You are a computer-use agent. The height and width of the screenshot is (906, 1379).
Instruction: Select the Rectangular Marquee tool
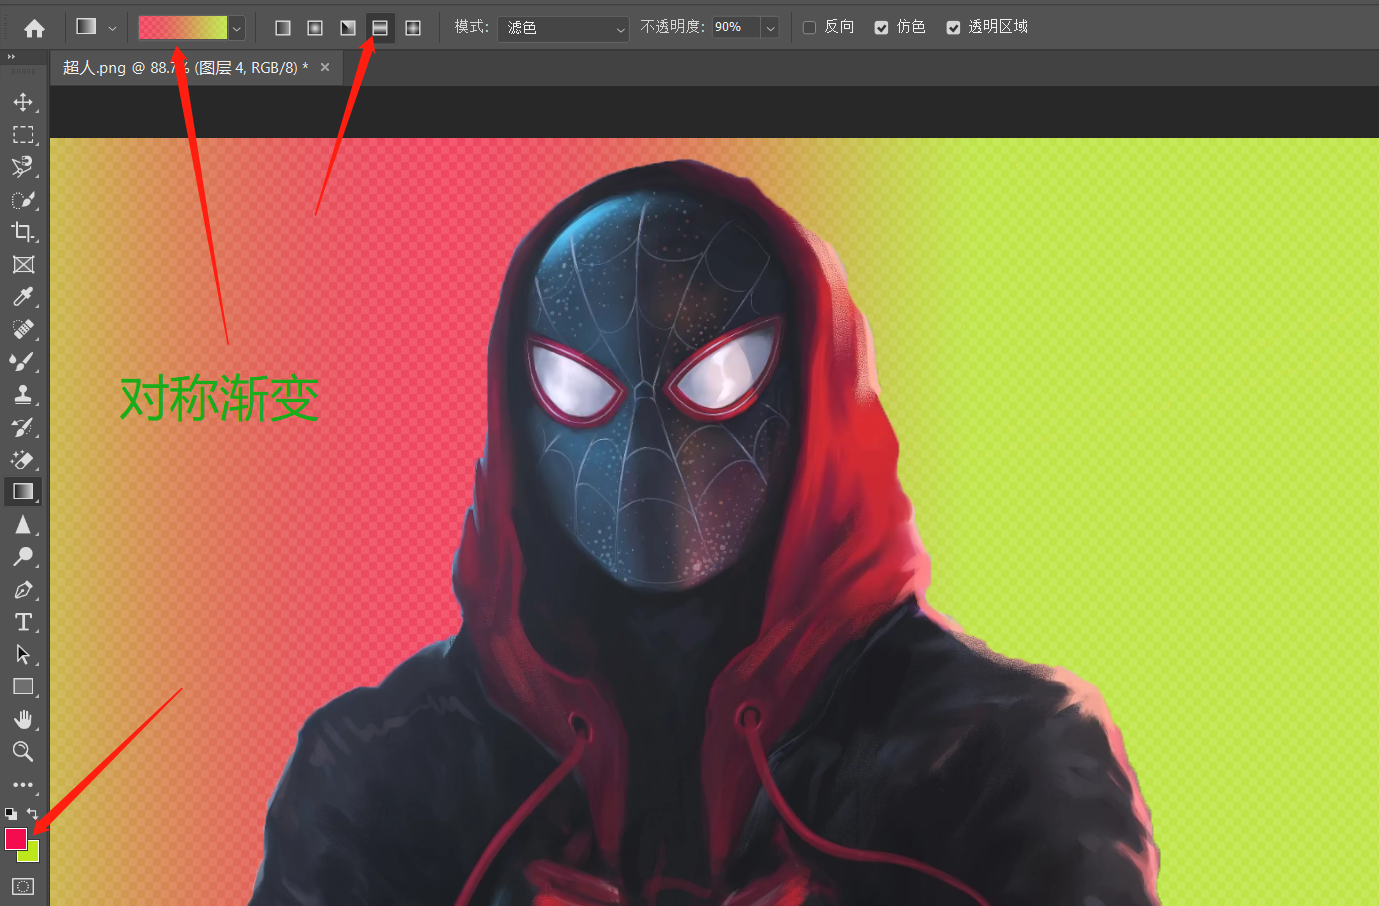pyautogui.click(x=23, y=134)
